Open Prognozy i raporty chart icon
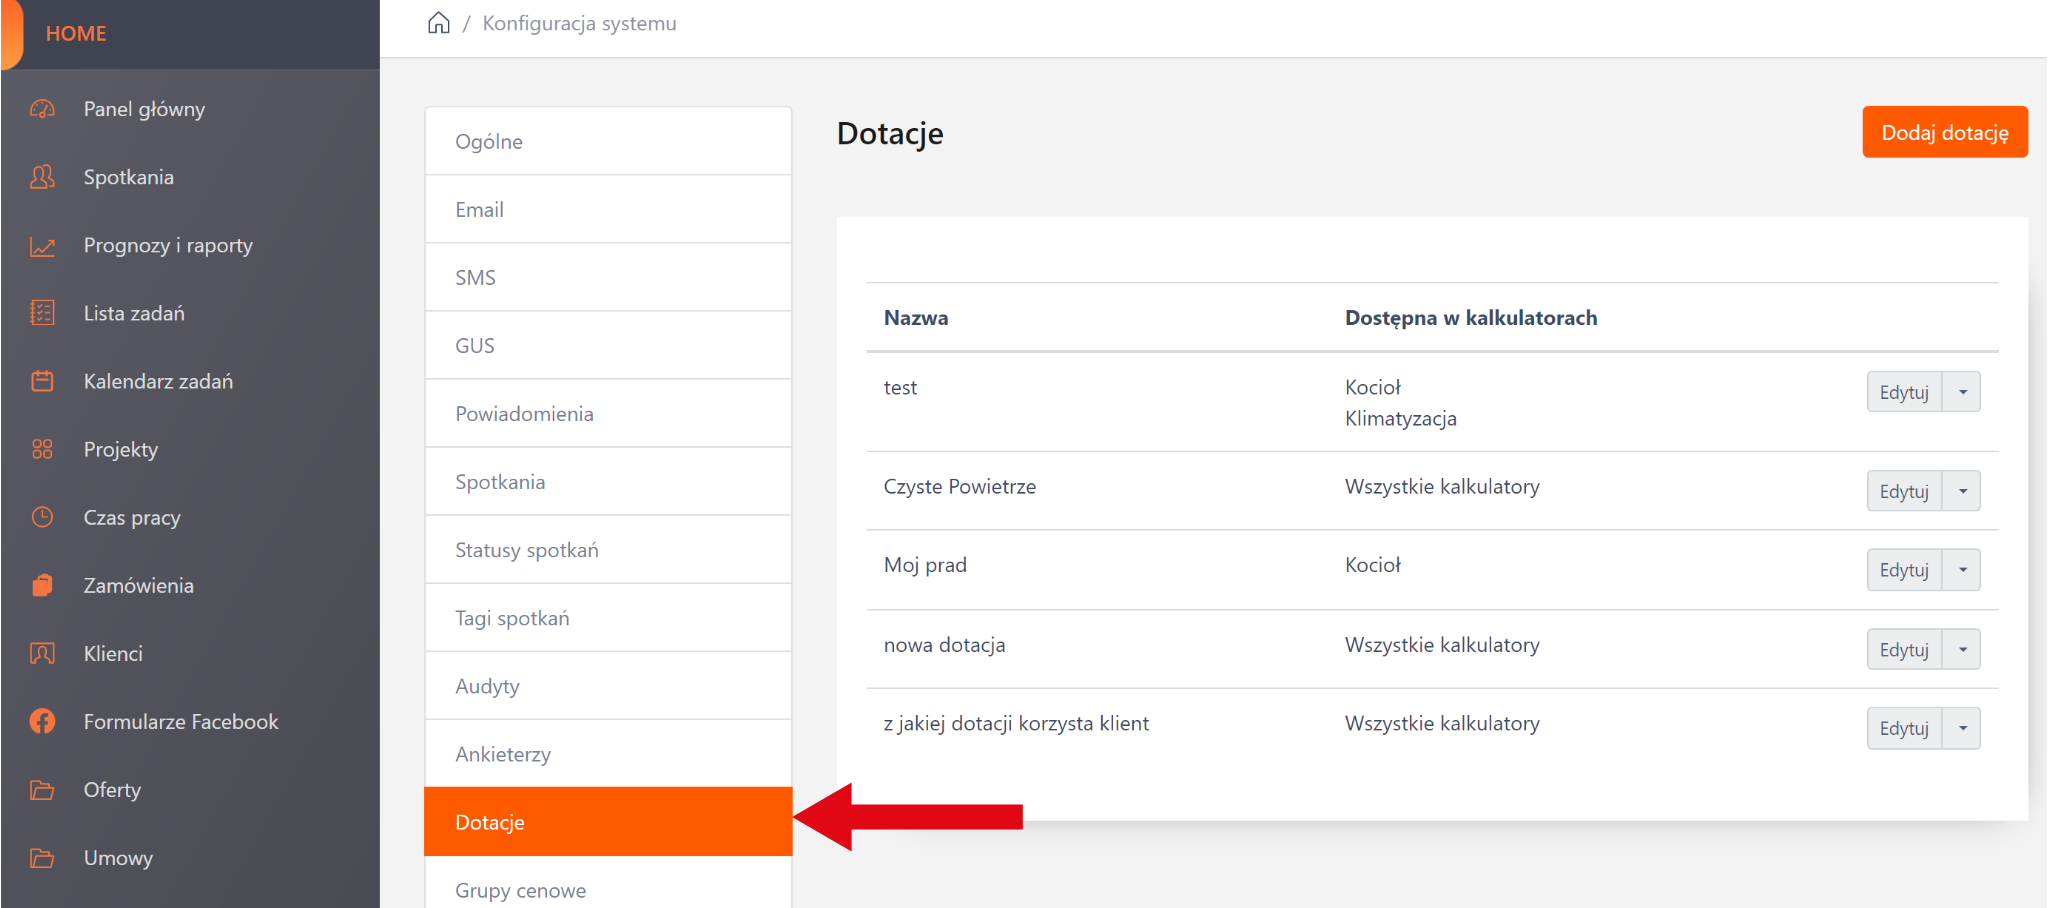The height and width of the screenshot is (908, 2048). 42,246
